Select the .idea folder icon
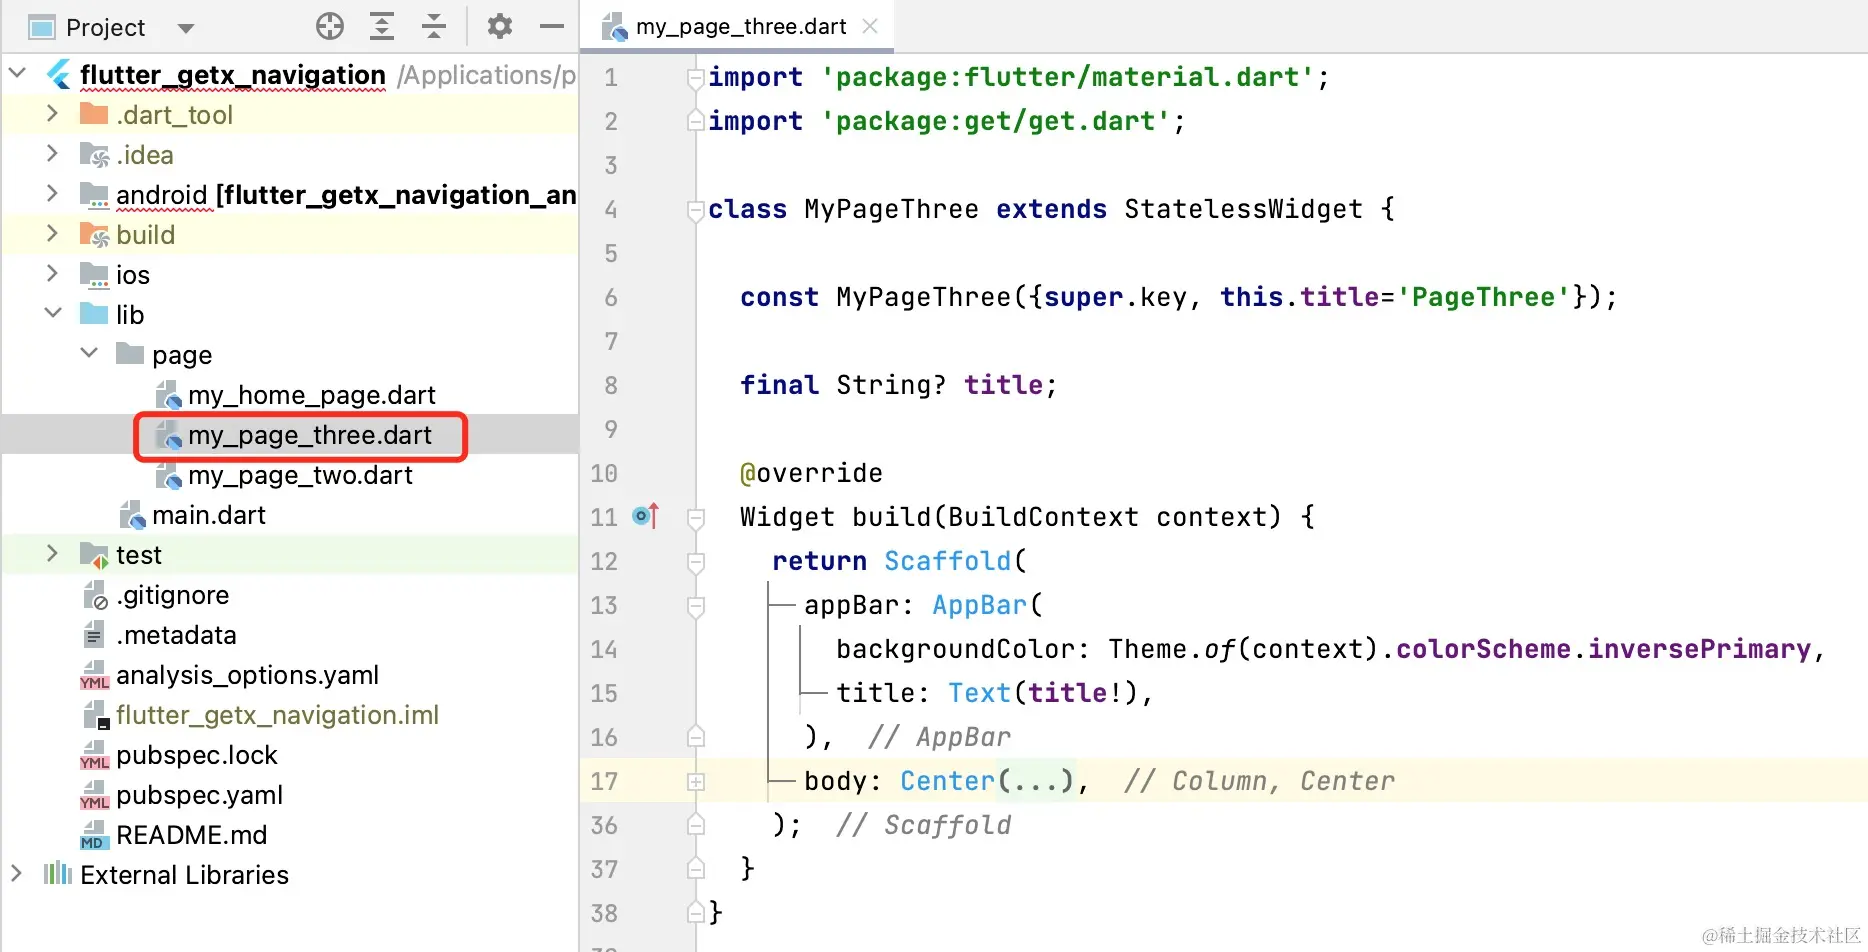 (x=94, y=154)
